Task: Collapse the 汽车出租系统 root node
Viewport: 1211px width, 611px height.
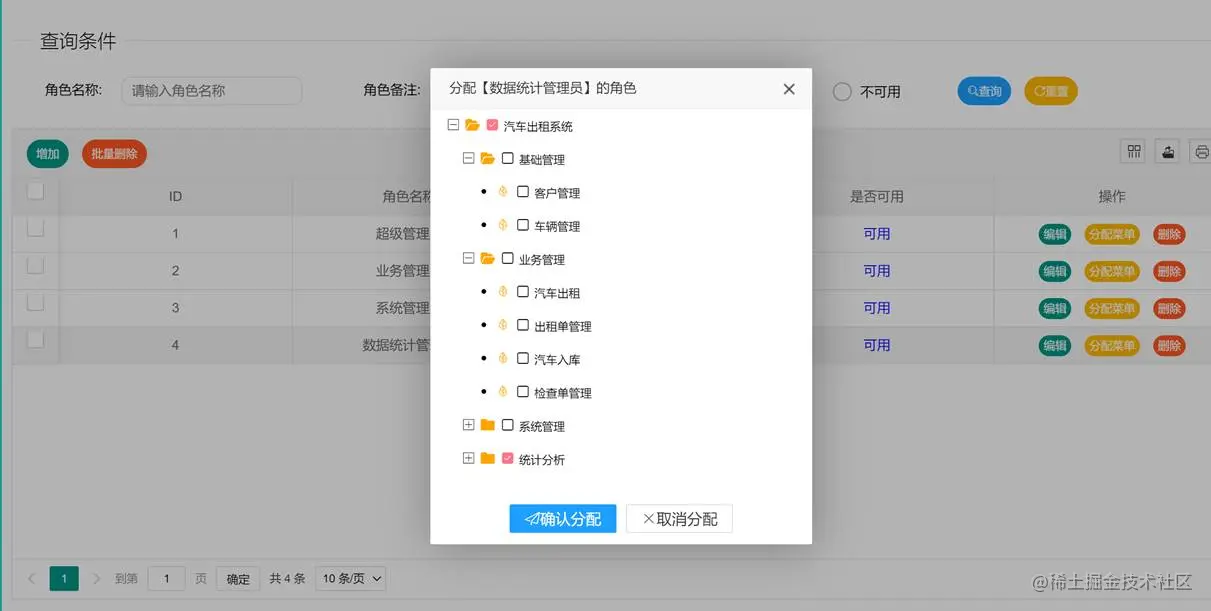Action: pos(453,125)
